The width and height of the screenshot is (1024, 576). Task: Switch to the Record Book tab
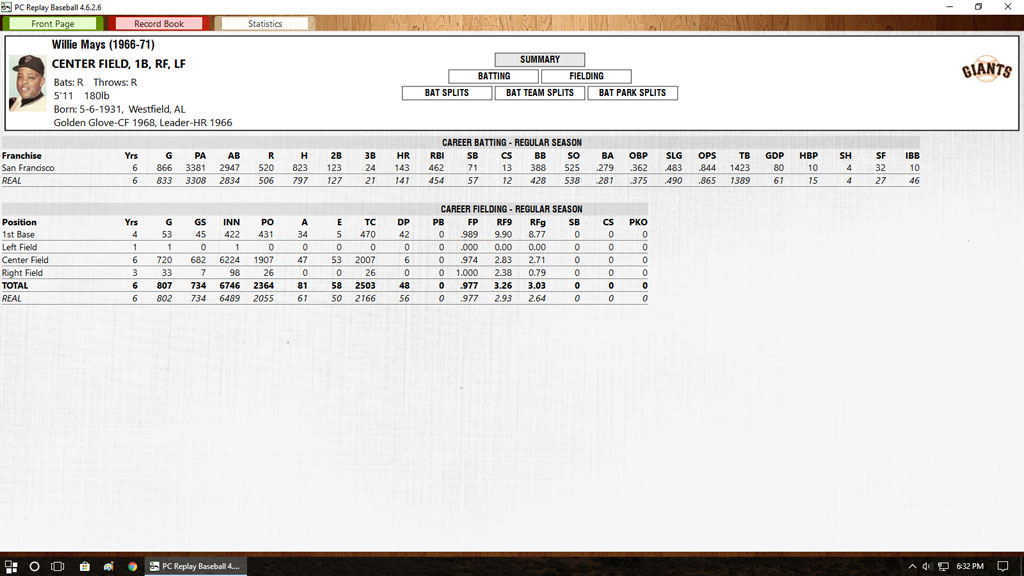tap(159, 24)
